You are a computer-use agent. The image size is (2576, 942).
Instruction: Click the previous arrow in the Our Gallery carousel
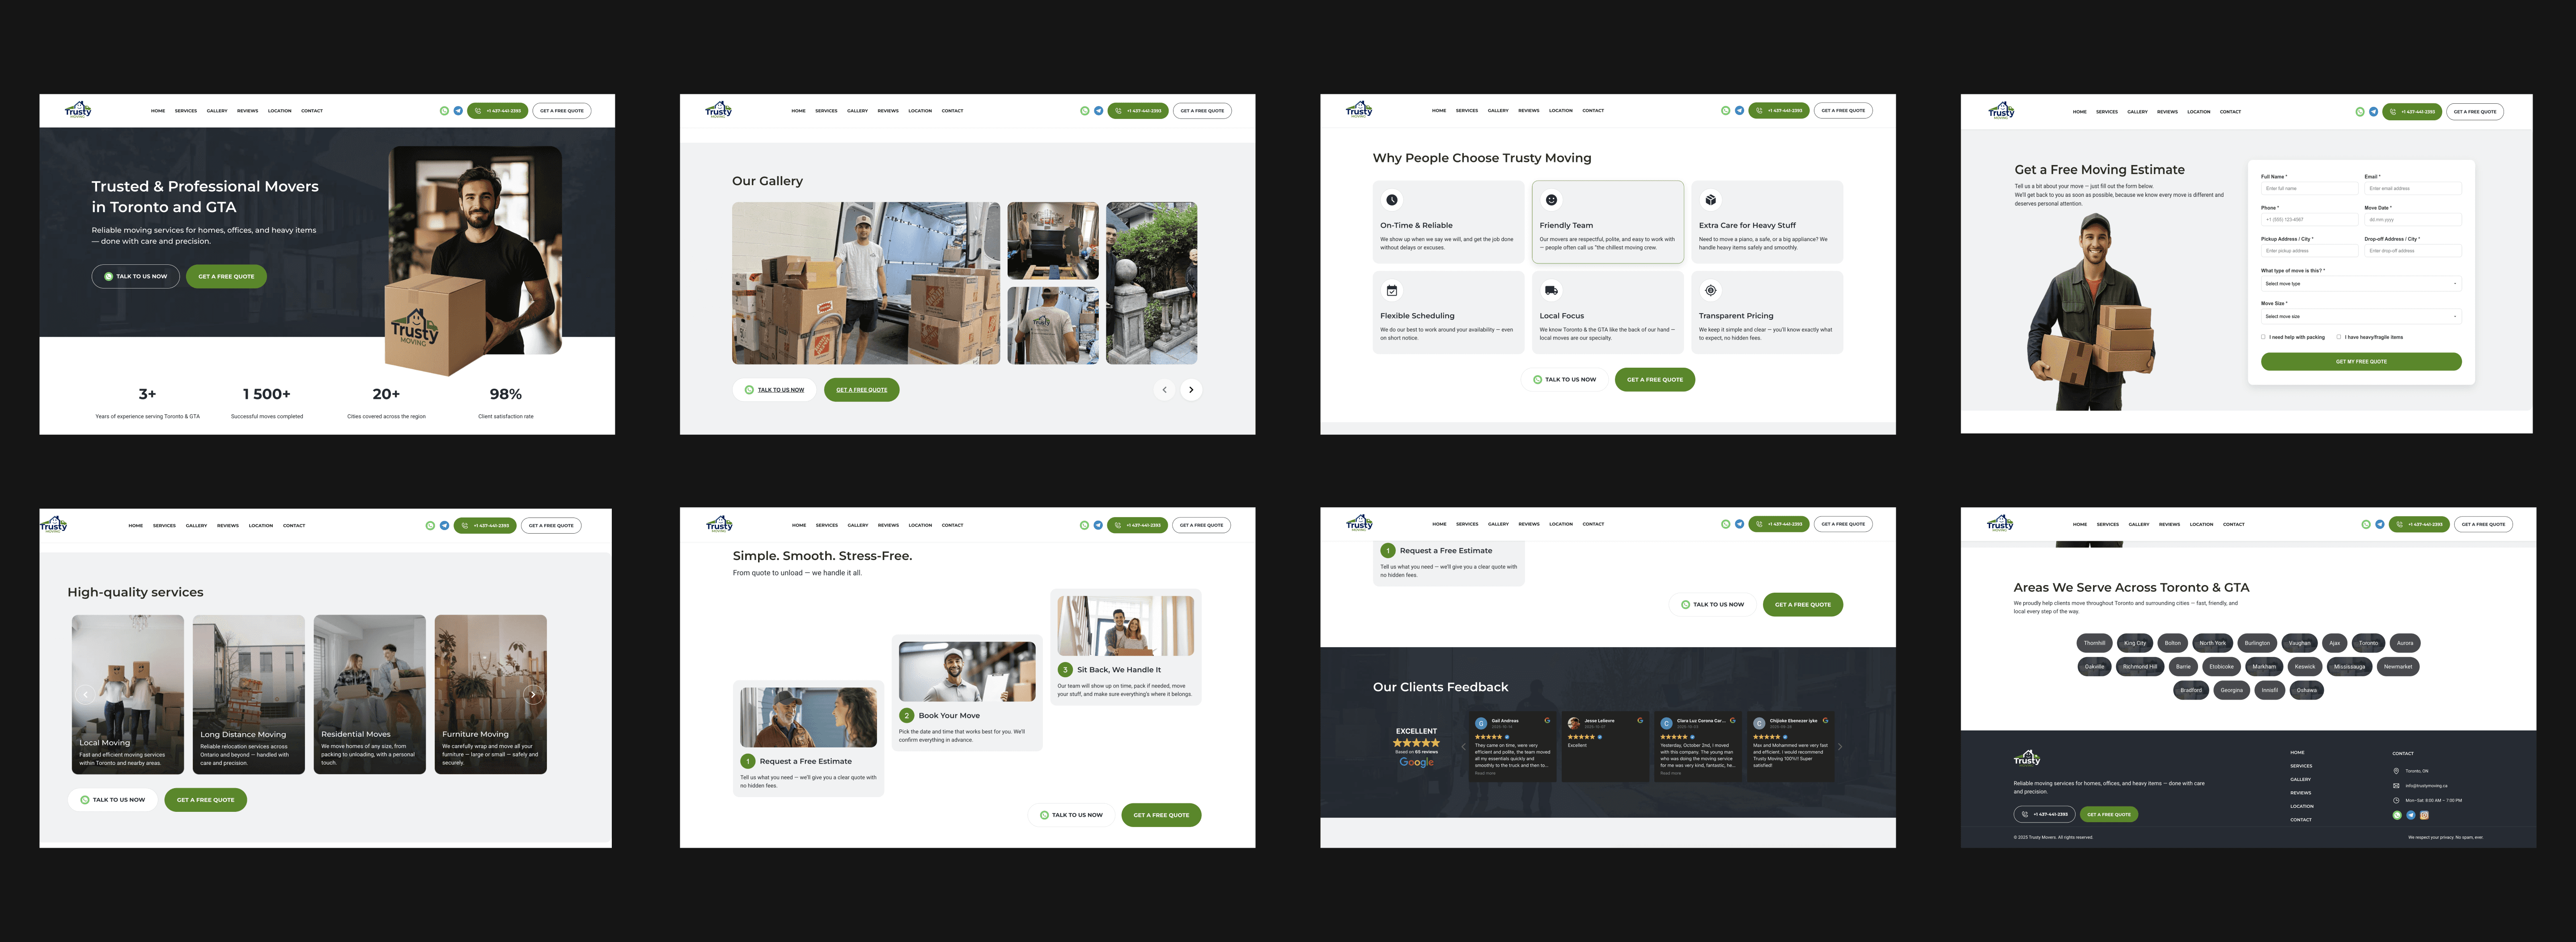click(1164, 390)
